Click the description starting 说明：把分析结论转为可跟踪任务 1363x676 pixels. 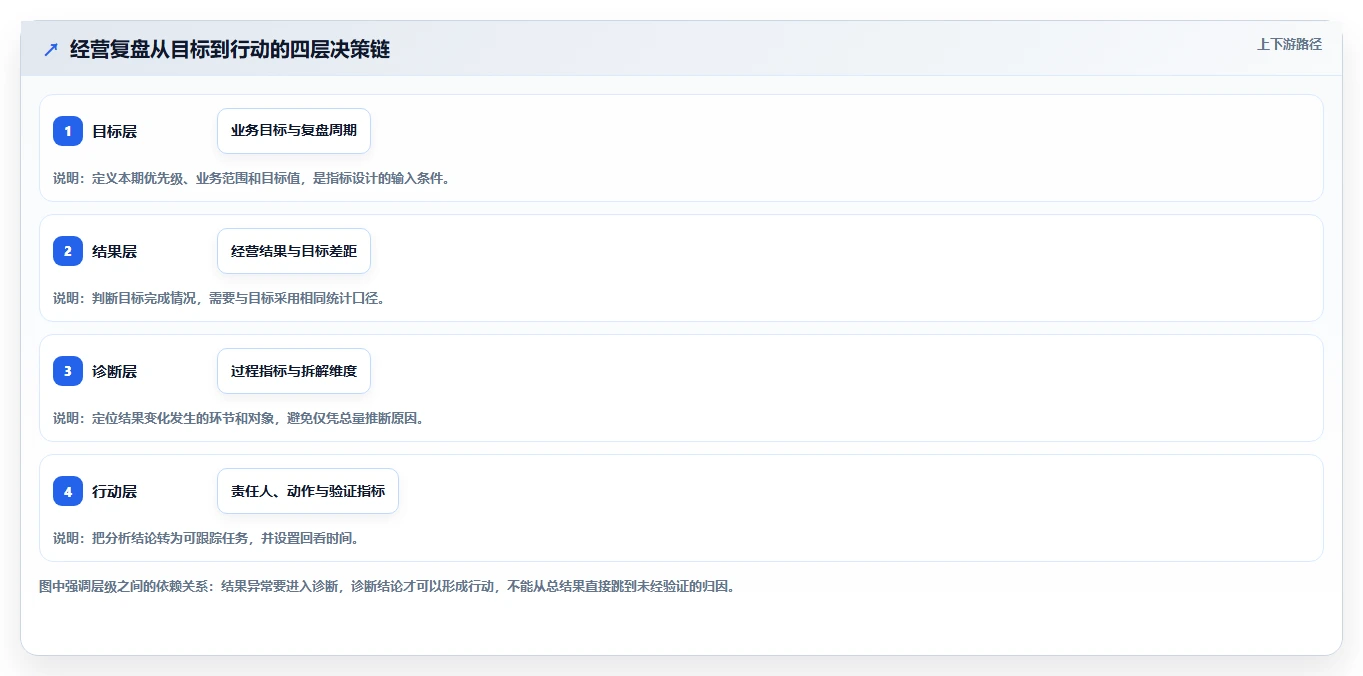206,538
